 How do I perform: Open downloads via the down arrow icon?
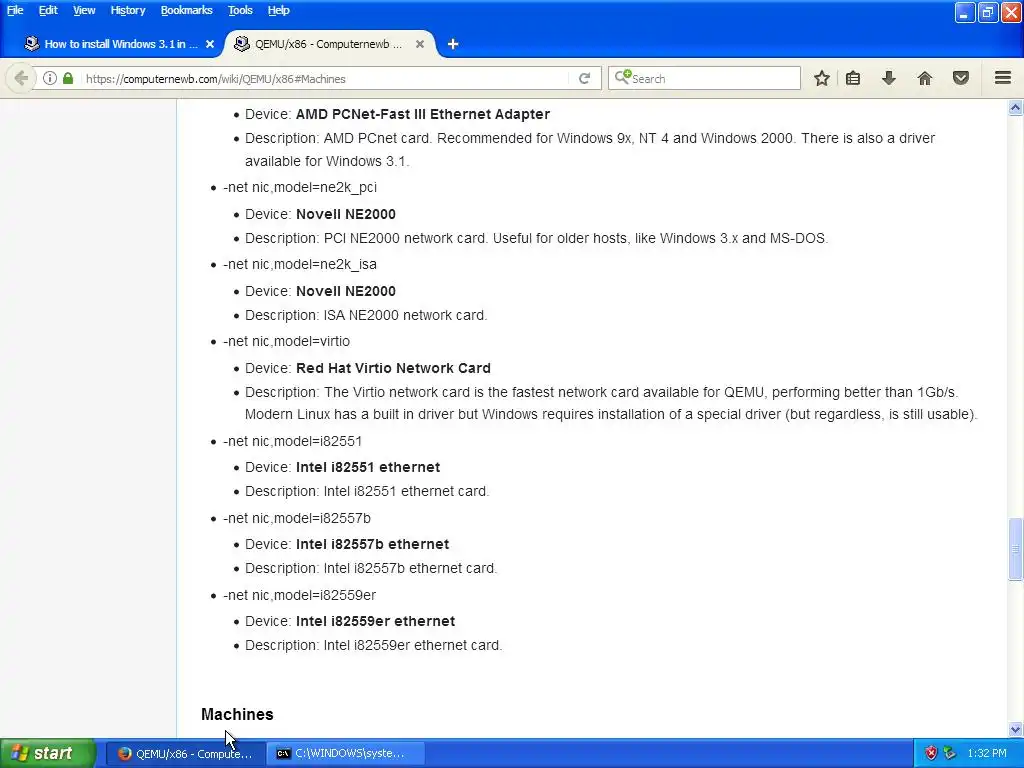coord(889,78)
